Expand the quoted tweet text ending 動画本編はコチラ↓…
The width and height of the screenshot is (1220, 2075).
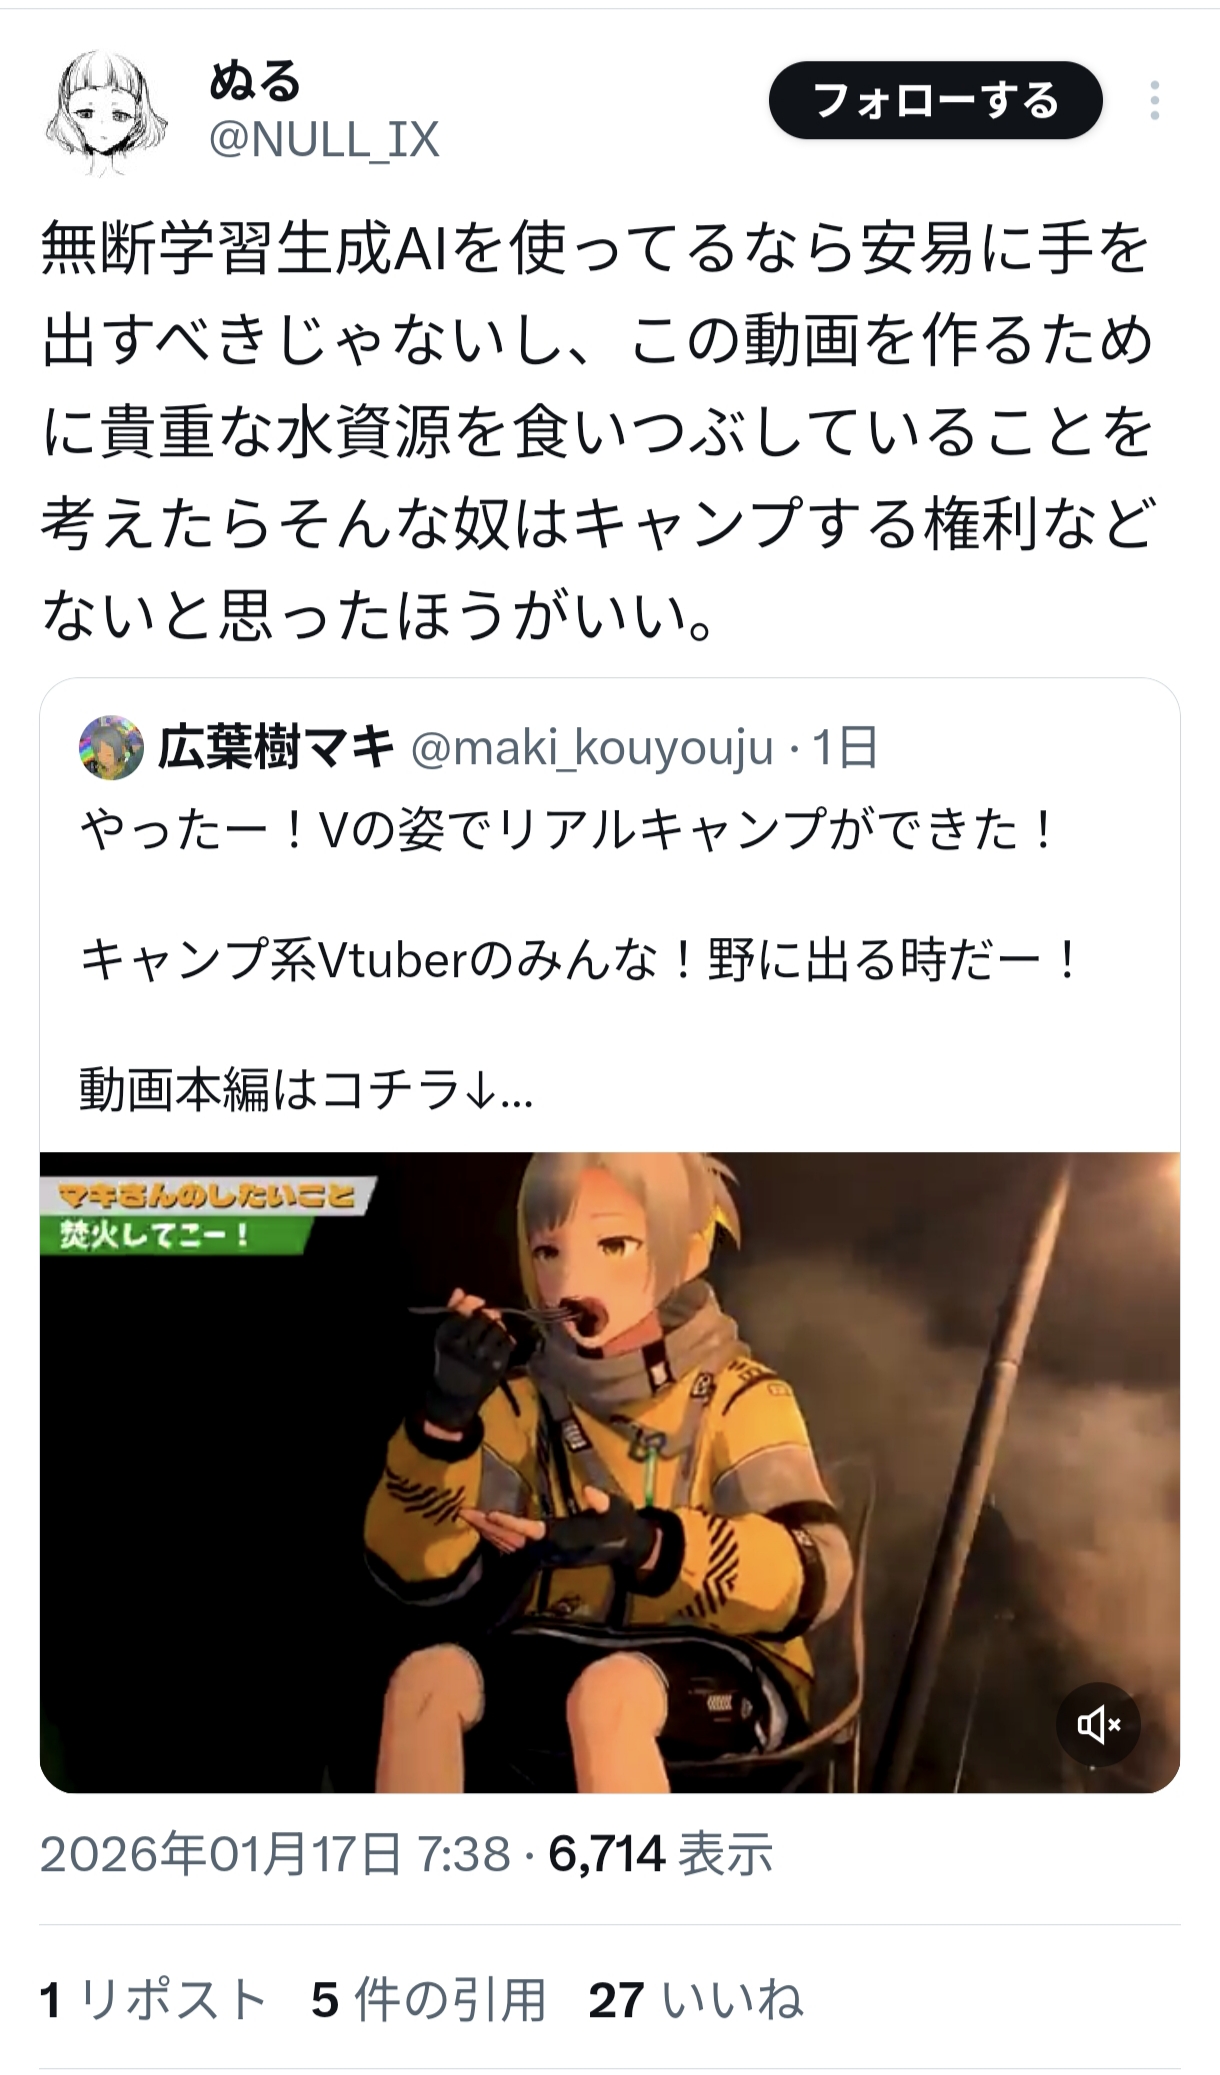pyautogui.click(x=306, y=1090)
